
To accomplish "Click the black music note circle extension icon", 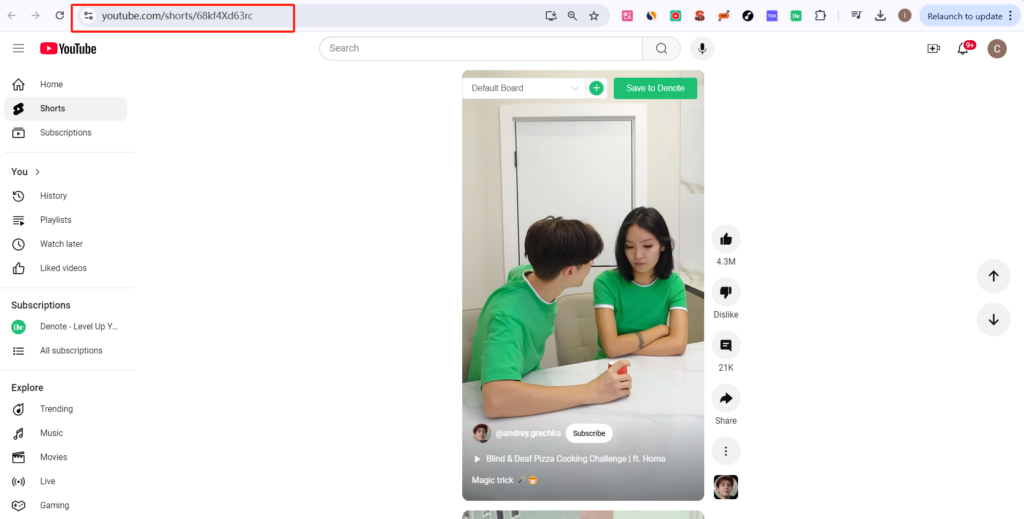I will pyautogui.click(x=748, y=16).
